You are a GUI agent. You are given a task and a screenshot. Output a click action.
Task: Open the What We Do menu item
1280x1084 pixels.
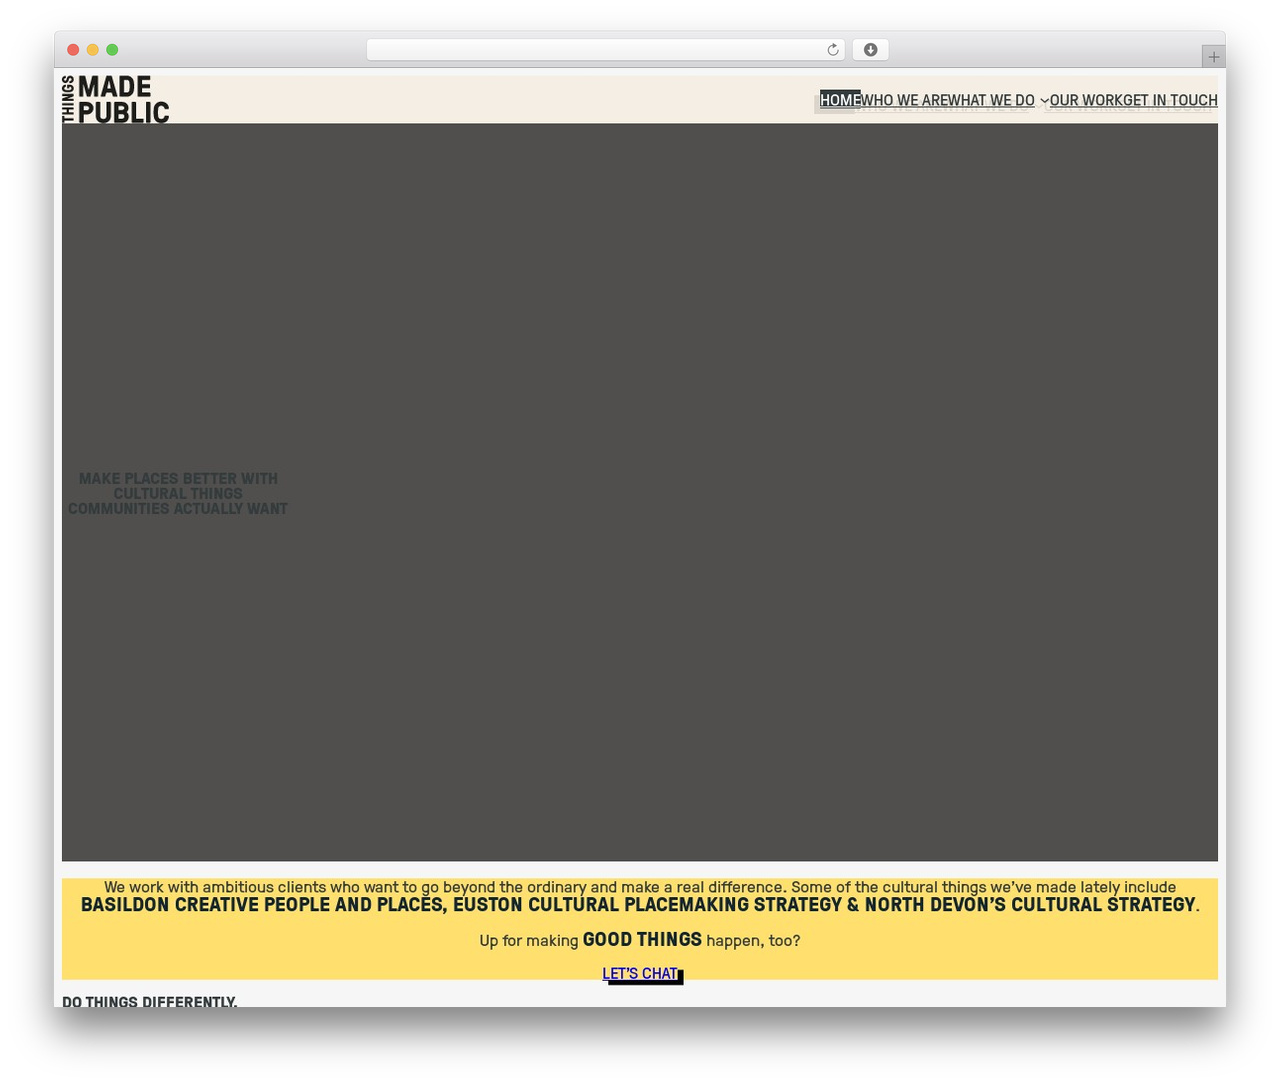coord(991,100)
